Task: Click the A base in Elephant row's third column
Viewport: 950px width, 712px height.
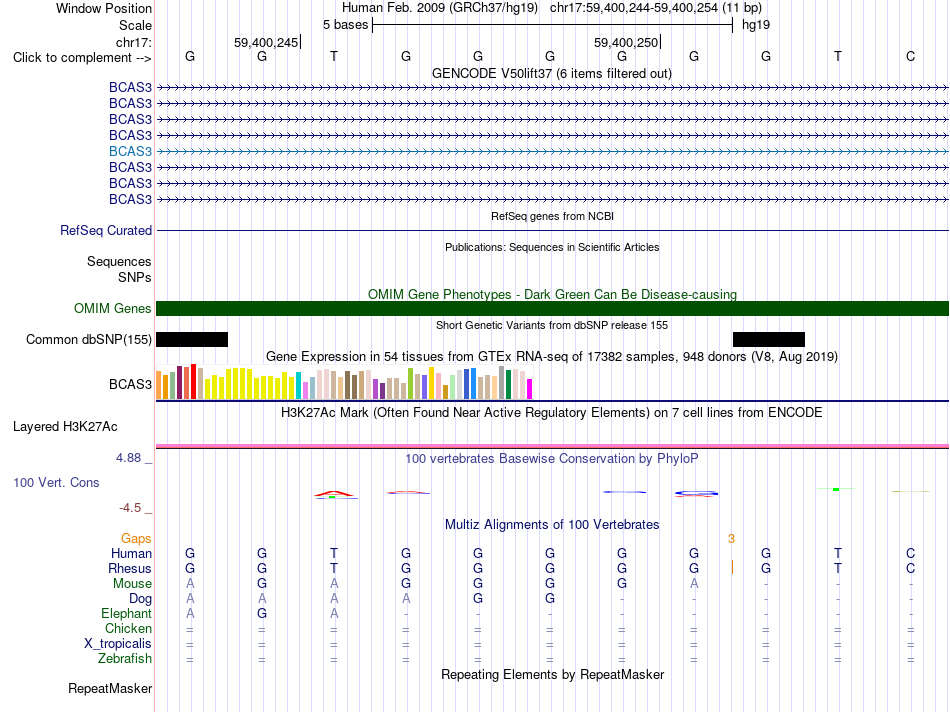Action: (334, 613)
